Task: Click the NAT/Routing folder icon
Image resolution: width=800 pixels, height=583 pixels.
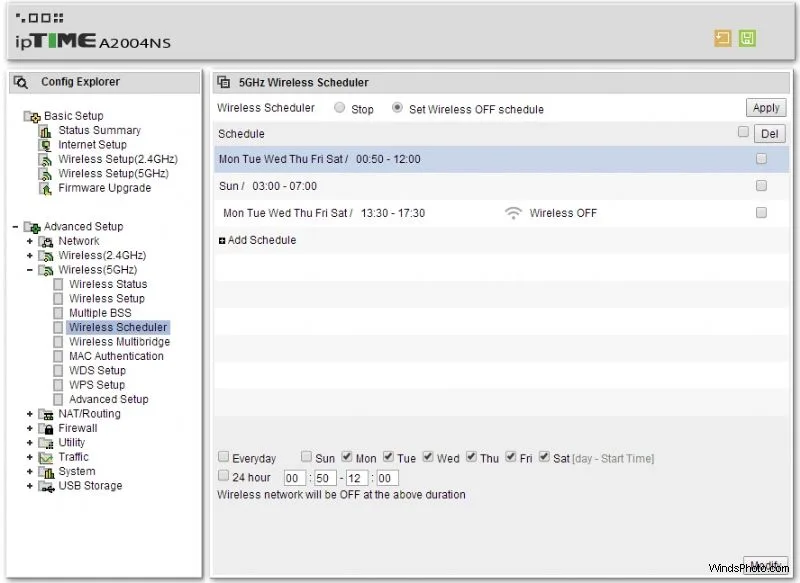Action: click(46, 414)
